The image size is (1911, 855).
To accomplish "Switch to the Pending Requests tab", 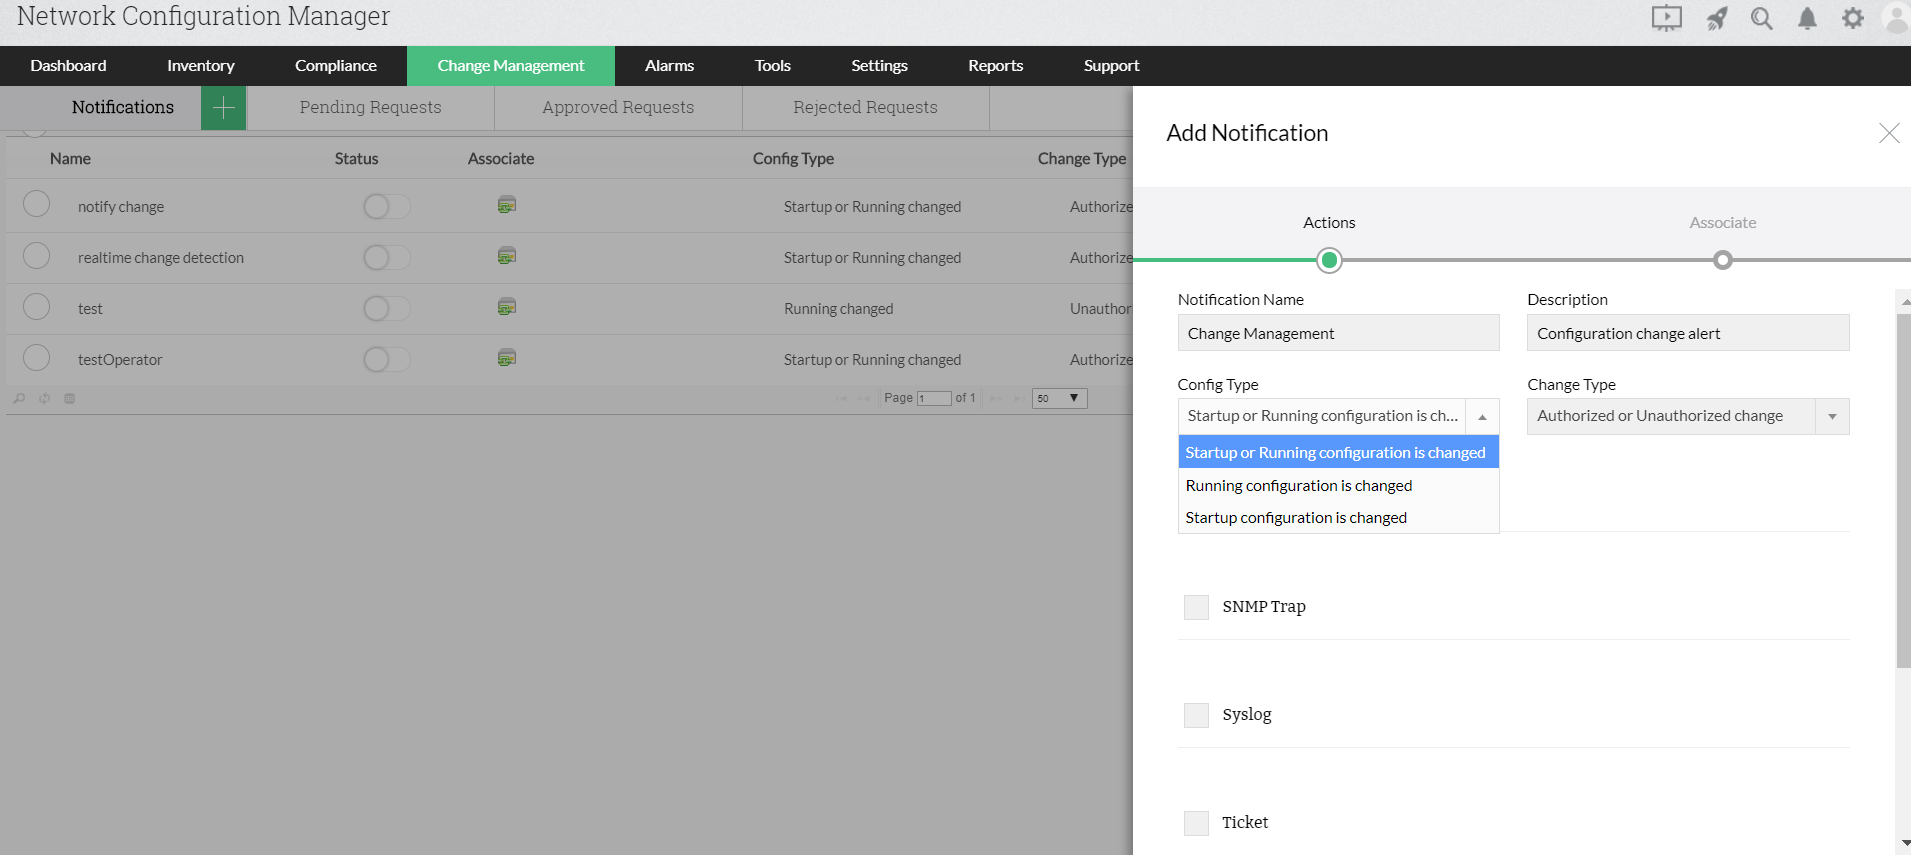I will point(370,108).
